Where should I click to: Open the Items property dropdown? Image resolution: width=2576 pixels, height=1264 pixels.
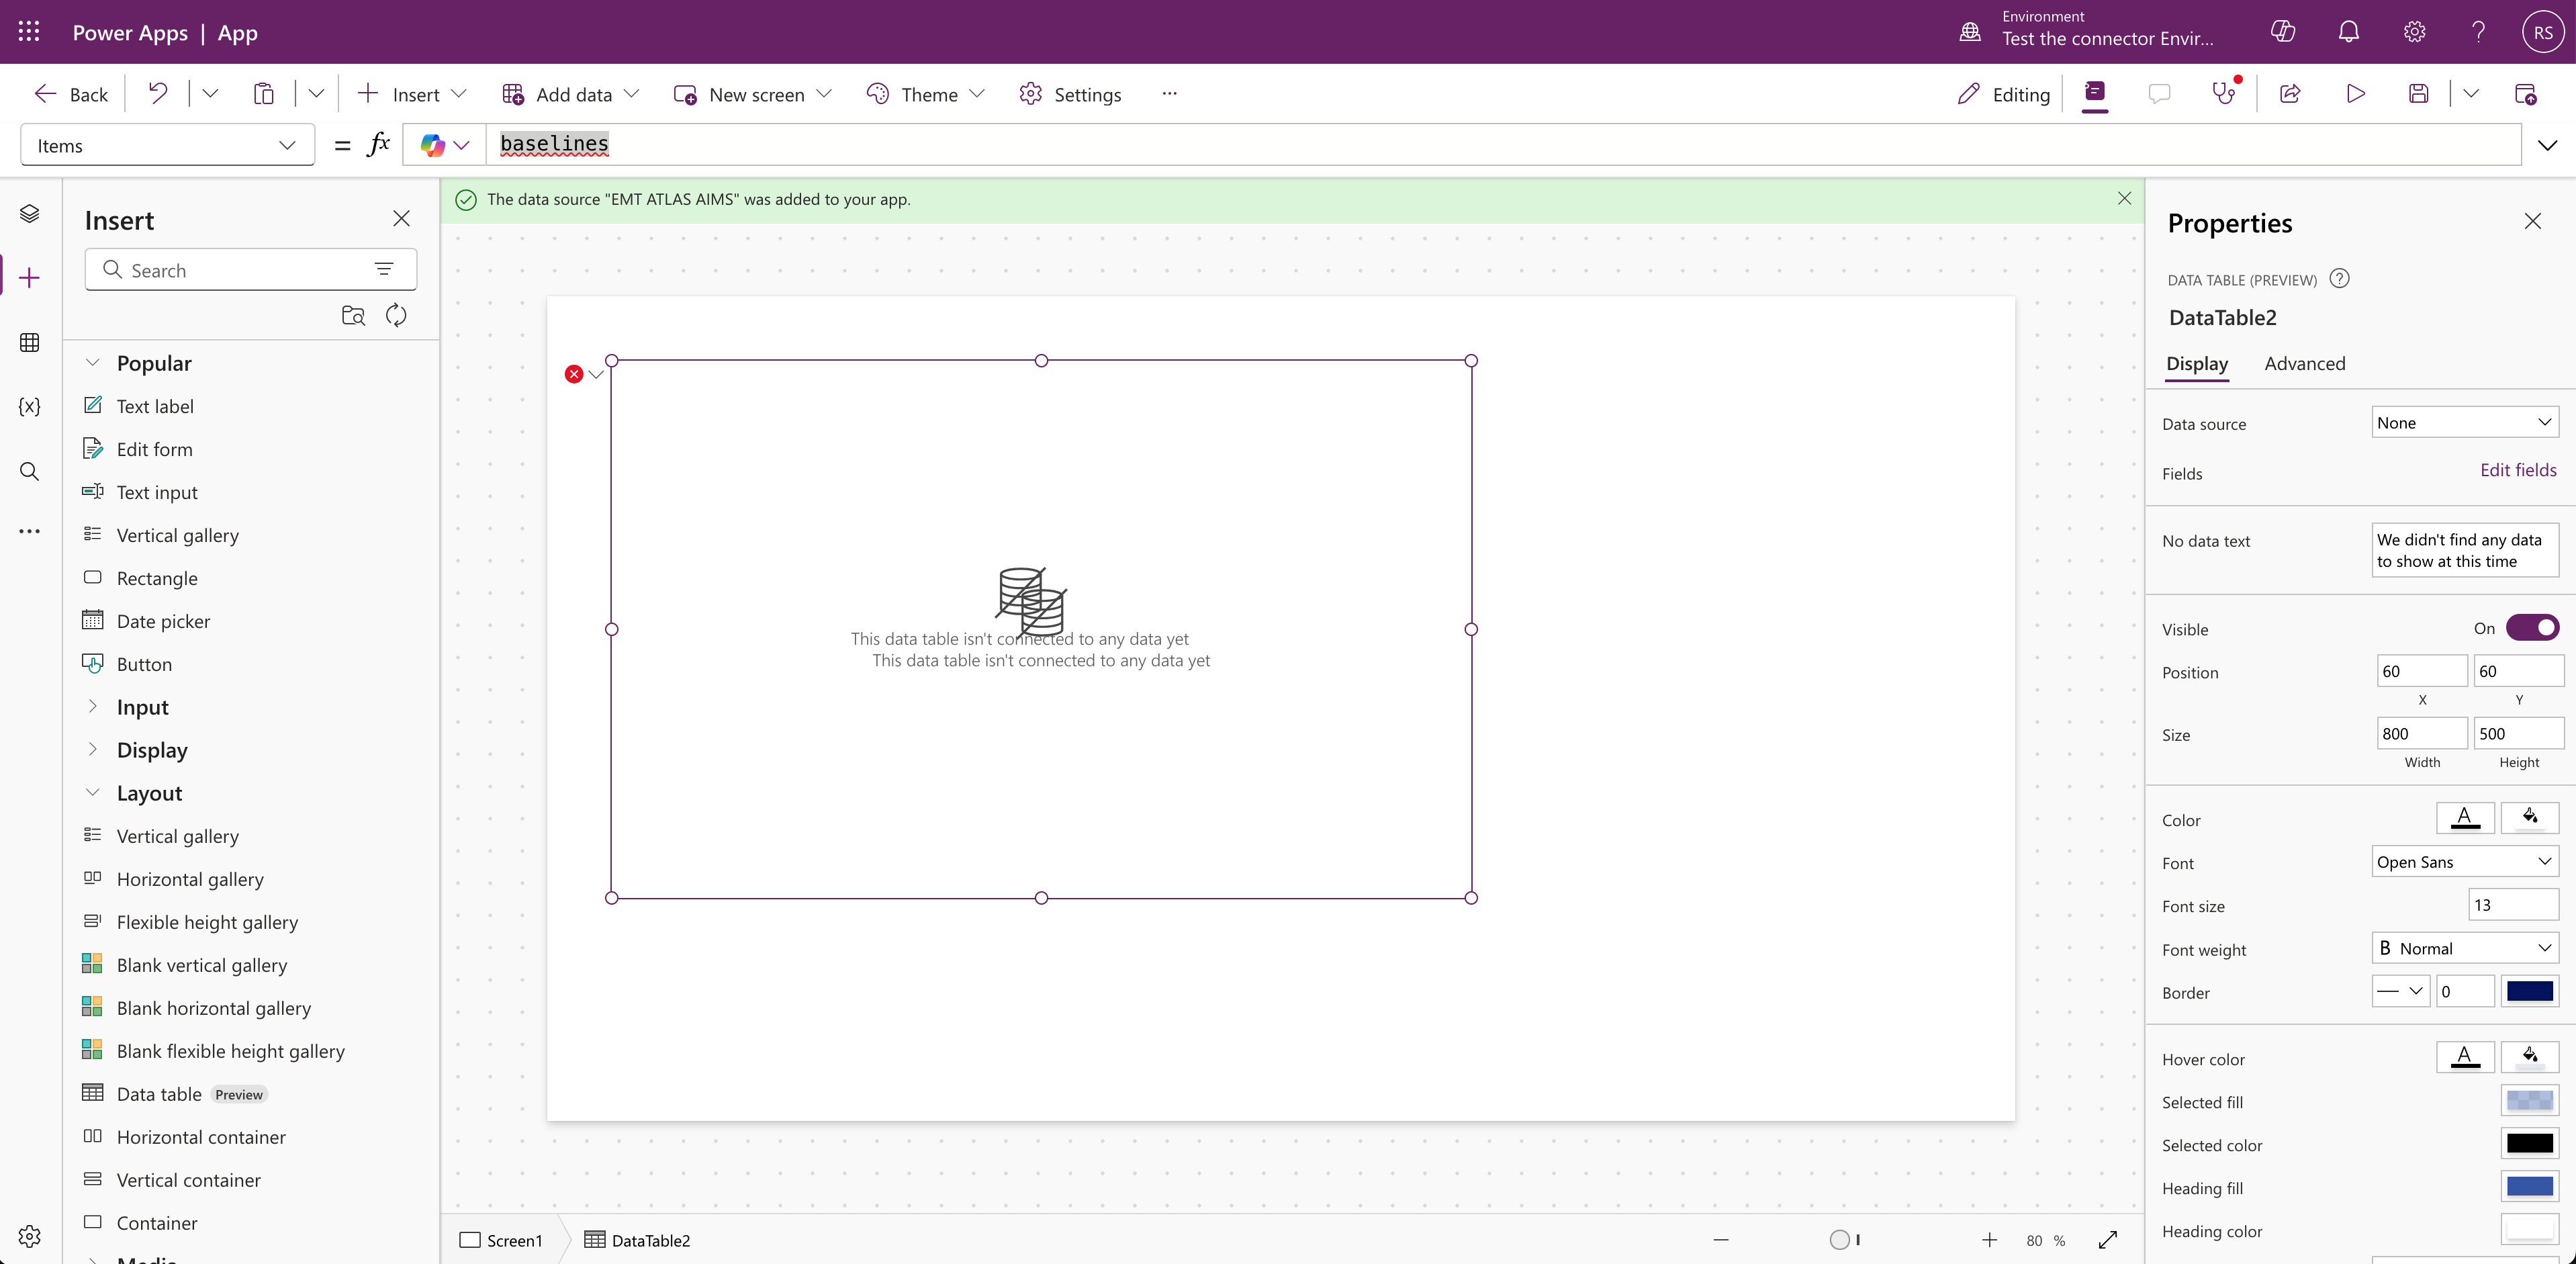(x=167, y=146)
